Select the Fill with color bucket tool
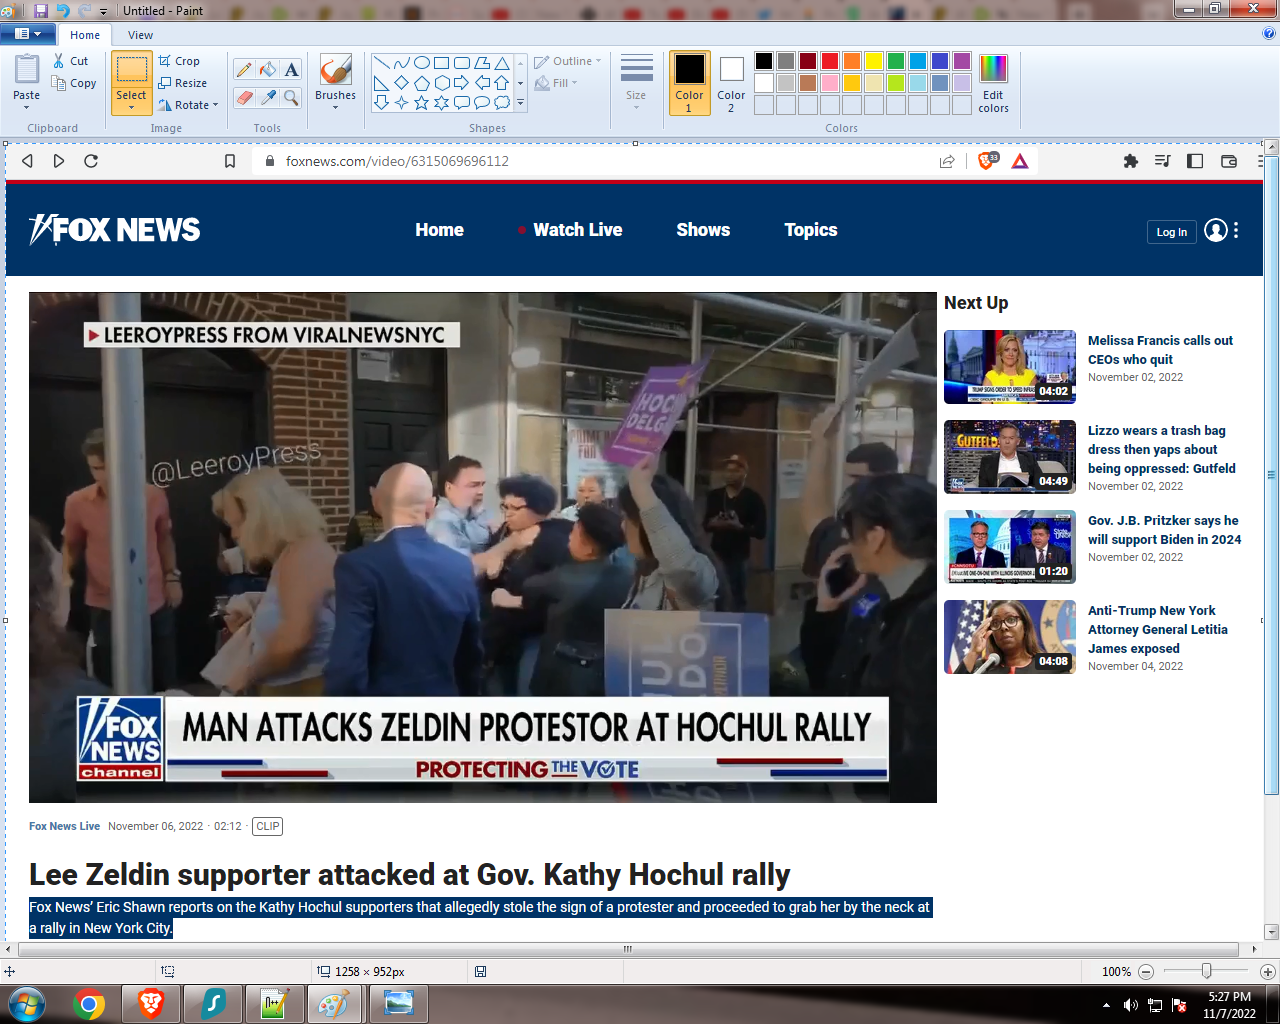 [268, 69]
